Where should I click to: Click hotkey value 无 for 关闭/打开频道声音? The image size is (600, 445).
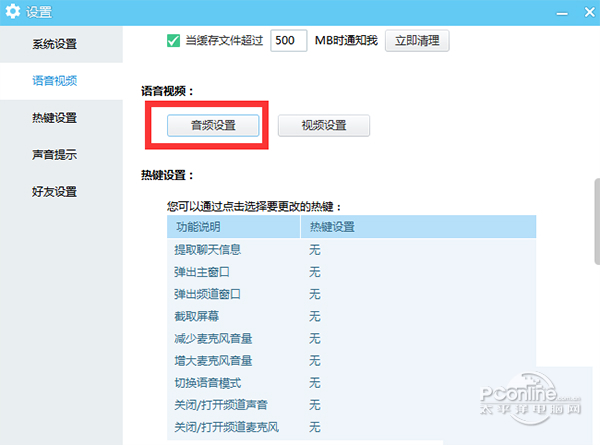315,405
